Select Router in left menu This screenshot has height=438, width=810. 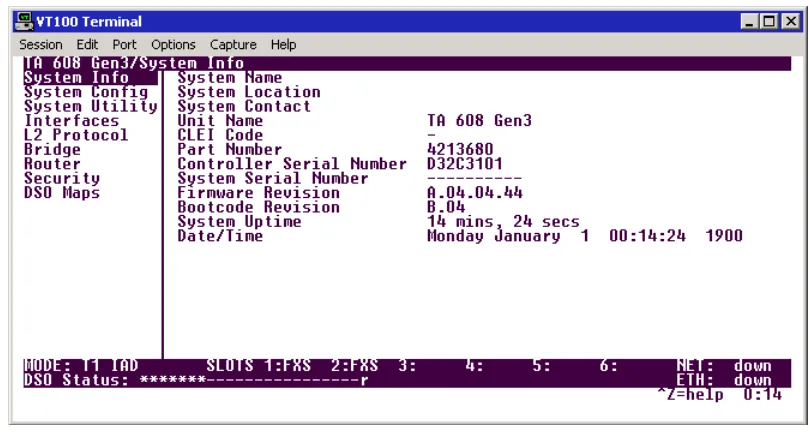52,164
